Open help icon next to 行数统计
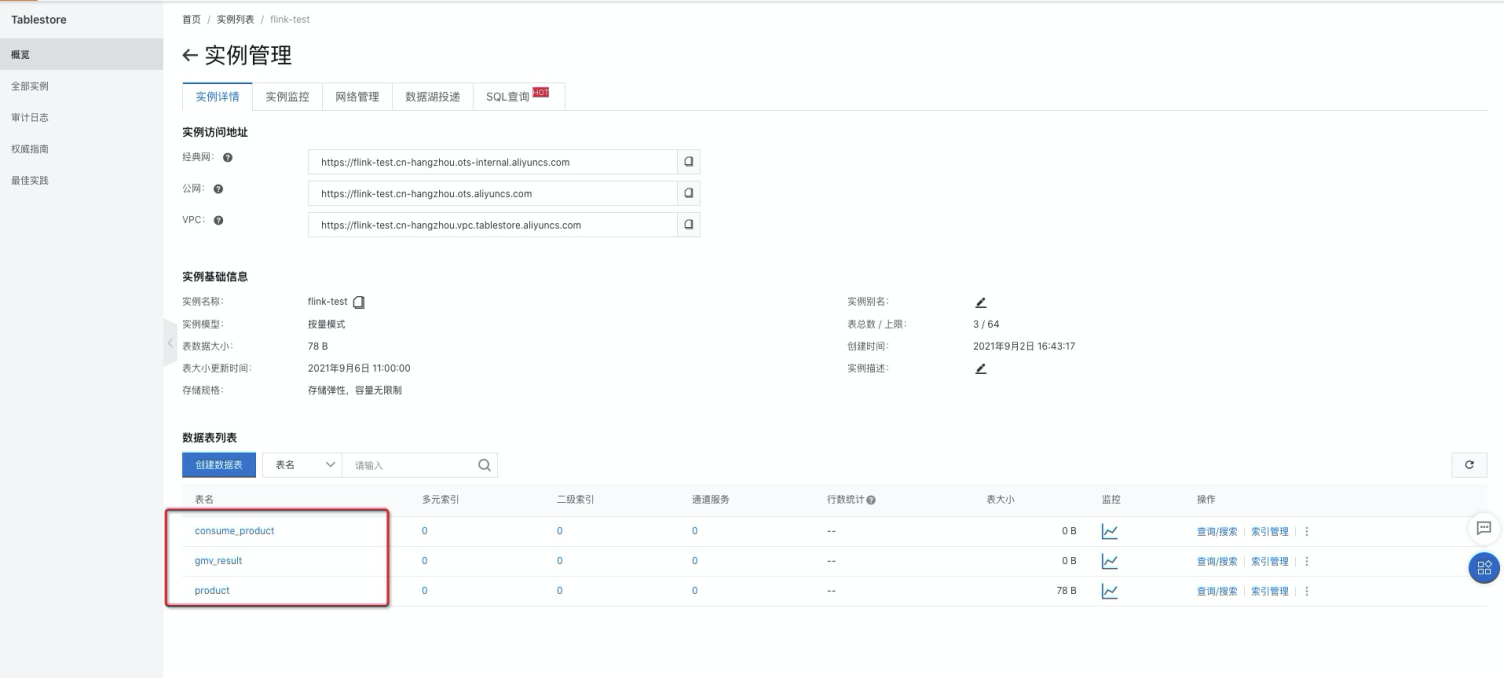The image size is (1504, 678). click(871, 500)
